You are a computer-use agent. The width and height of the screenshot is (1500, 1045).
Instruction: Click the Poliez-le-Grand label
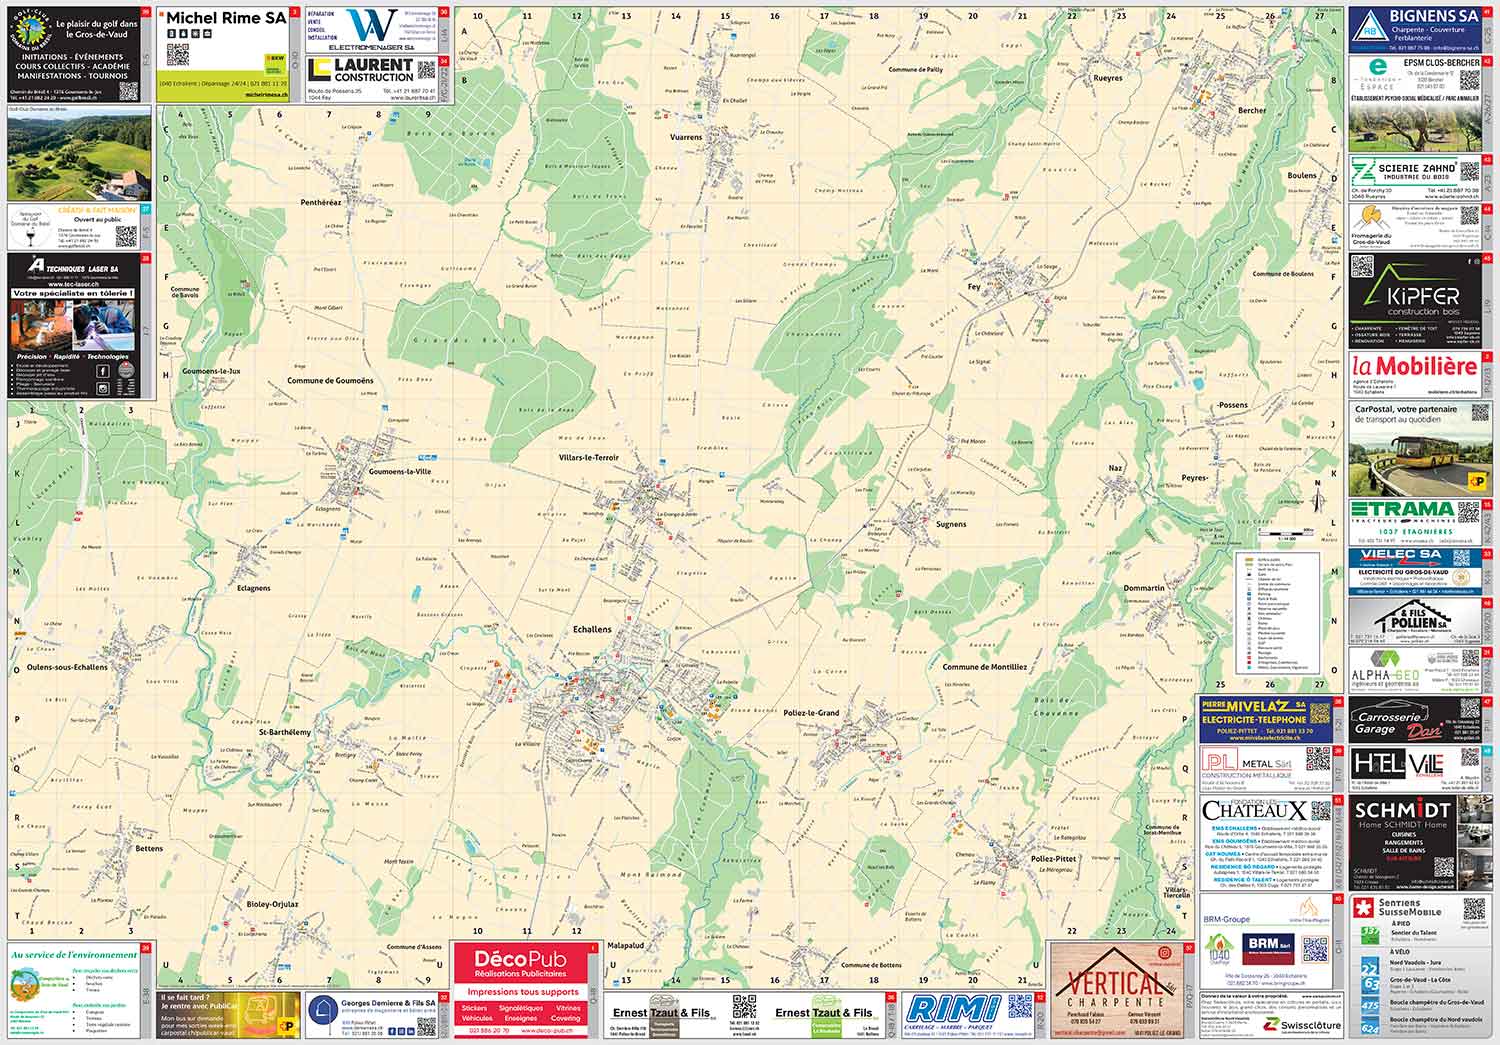(x=812, y=713)
